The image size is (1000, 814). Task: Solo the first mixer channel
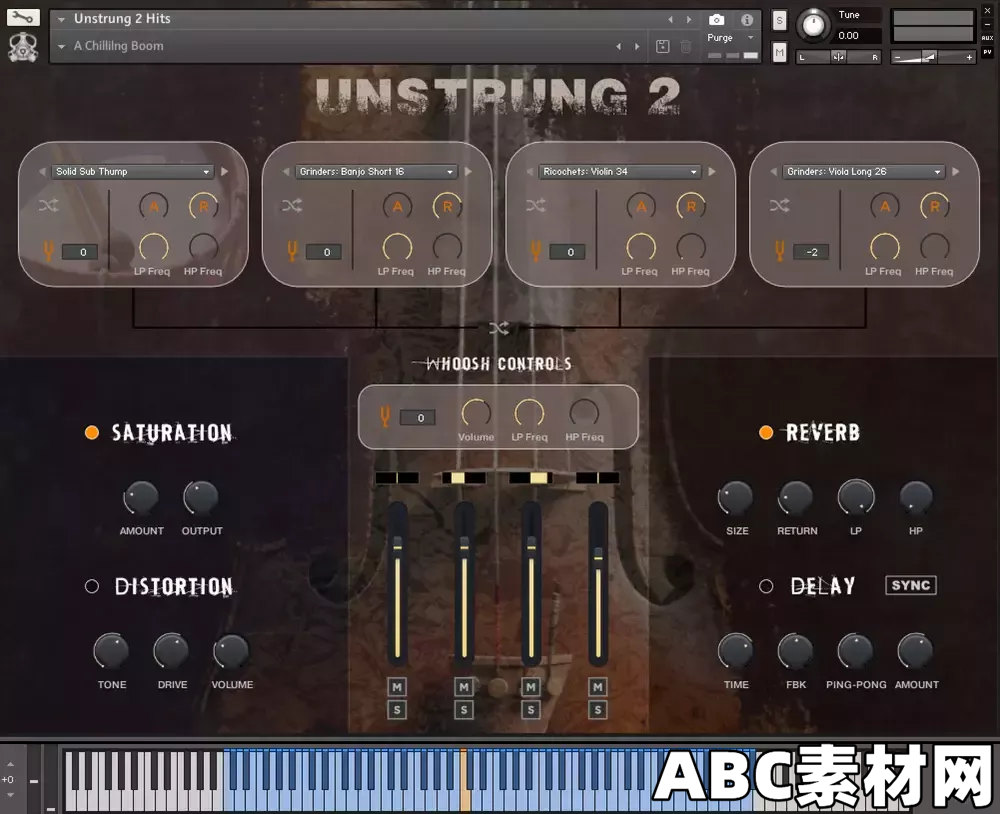[397, 710]
